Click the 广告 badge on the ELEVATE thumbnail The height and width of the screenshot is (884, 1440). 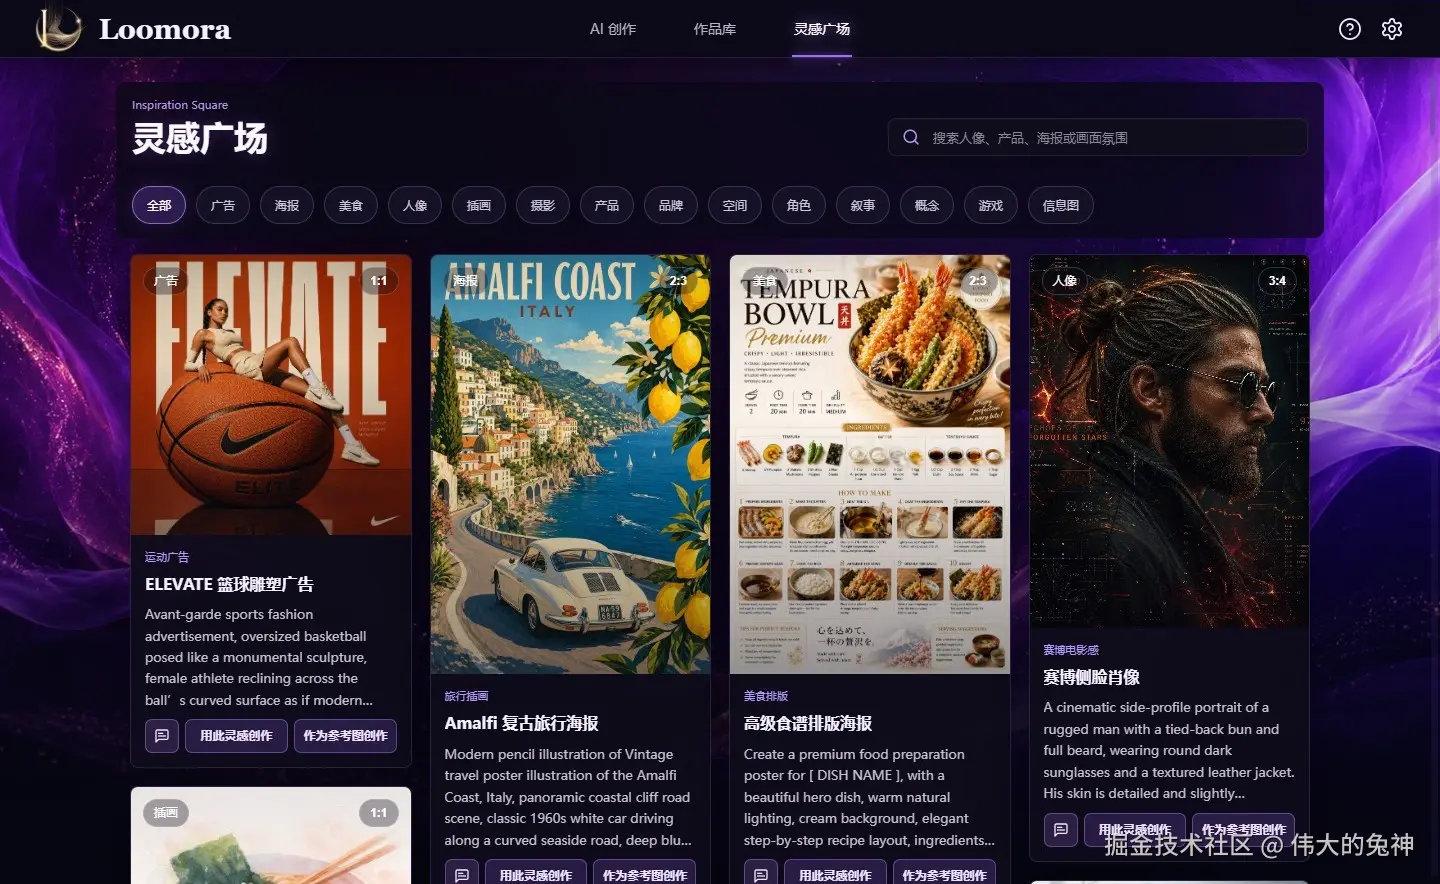click(166, 281)
